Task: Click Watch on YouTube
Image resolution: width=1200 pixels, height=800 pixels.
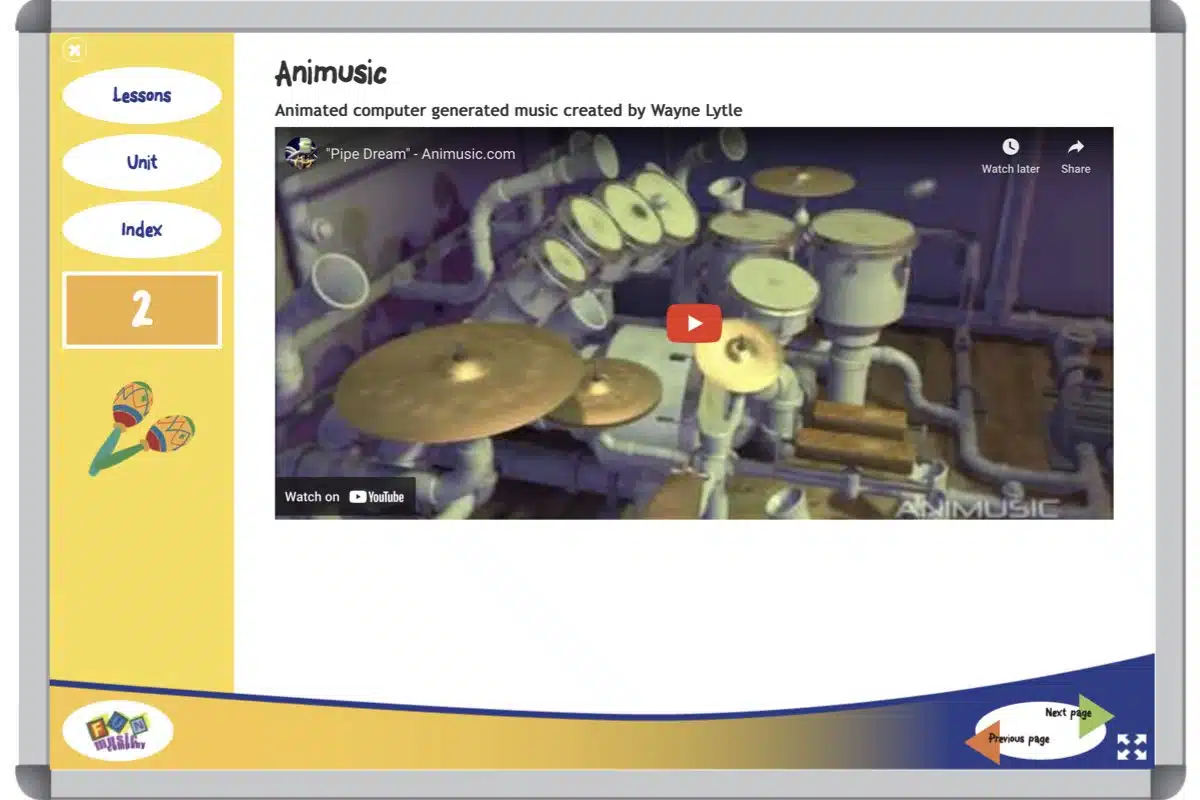Action: pos(344,497)
